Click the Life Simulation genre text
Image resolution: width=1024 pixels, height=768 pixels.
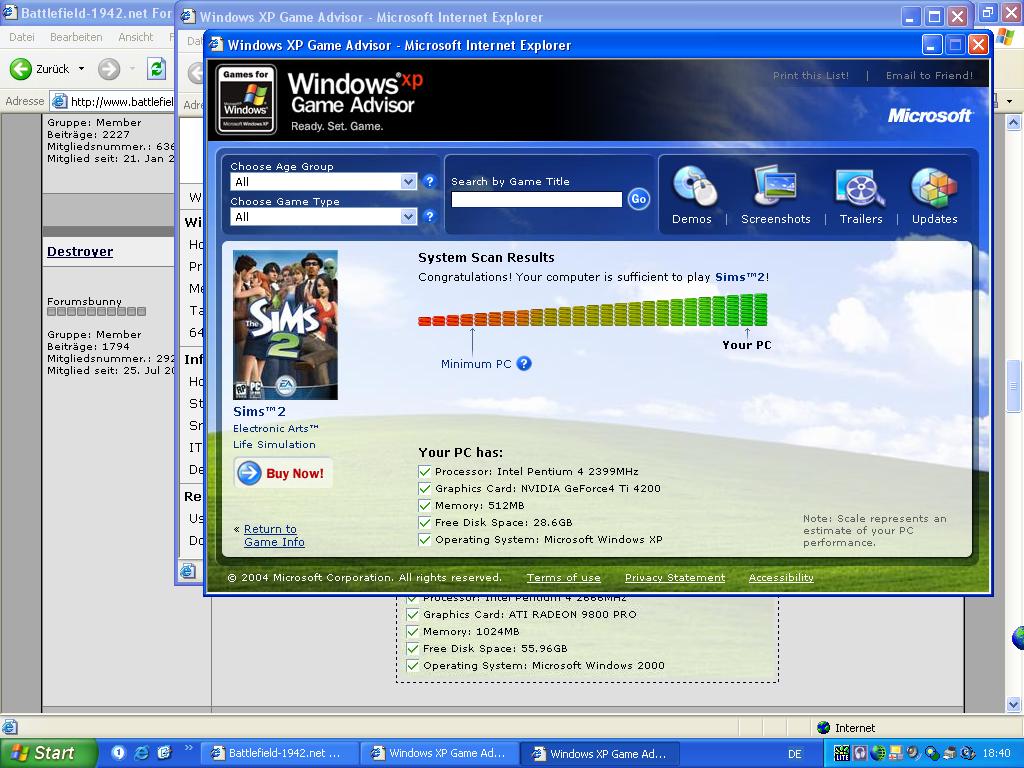(x=274, y=444)
